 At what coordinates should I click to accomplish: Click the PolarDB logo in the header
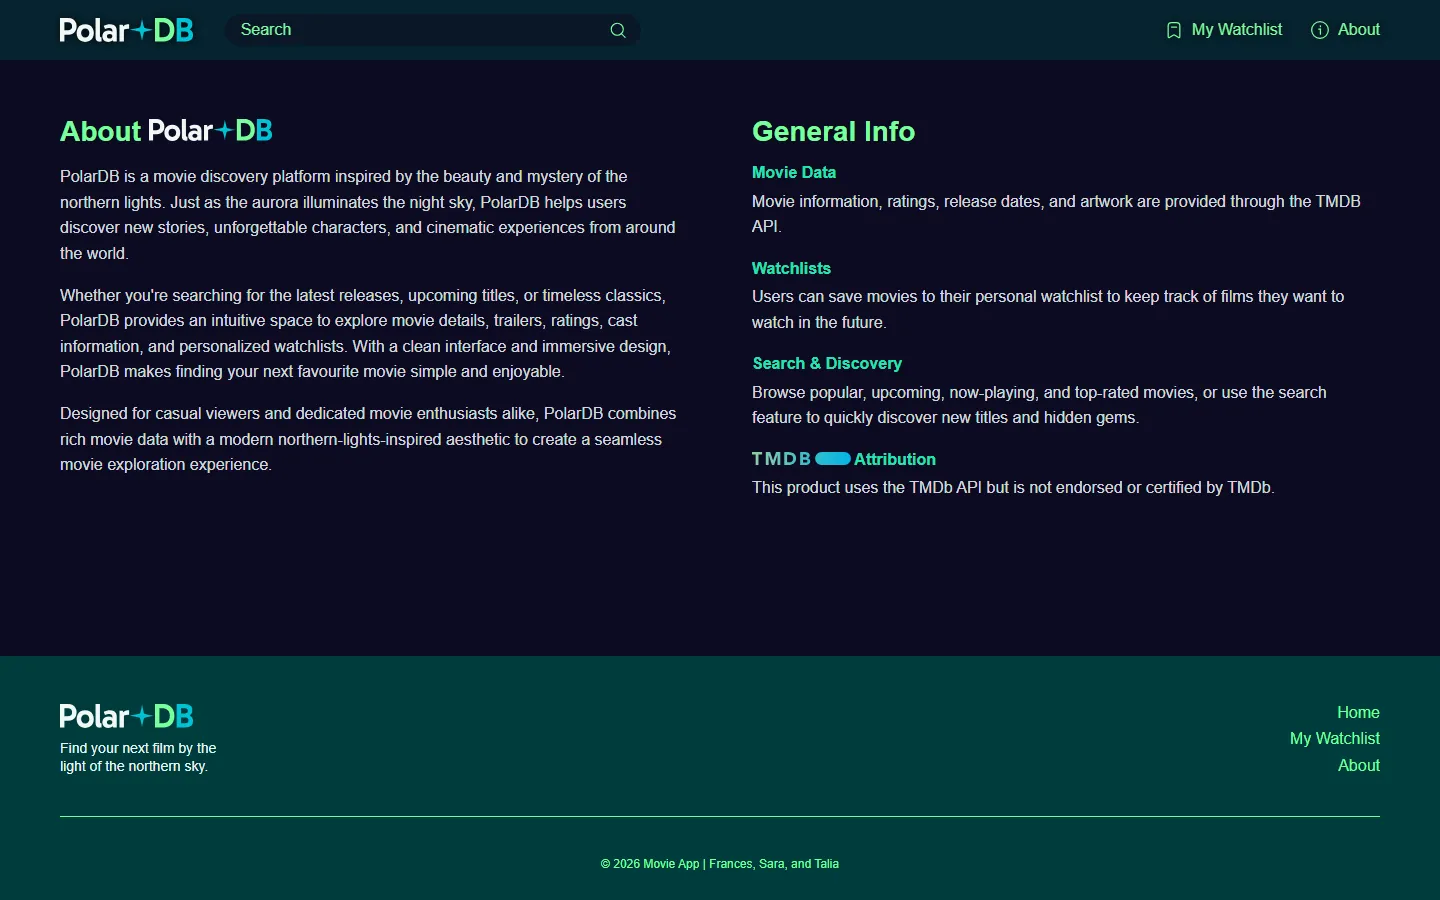(x=126, y=30)
